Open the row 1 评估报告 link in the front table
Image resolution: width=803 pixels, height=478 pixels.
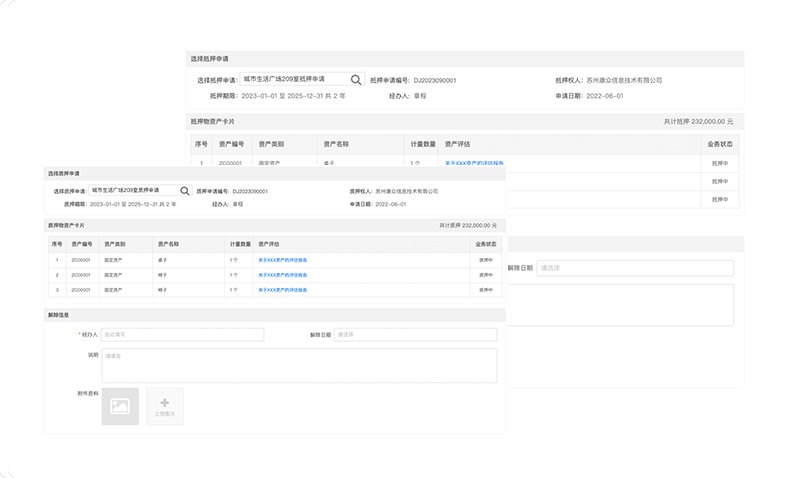click(283, 260)
